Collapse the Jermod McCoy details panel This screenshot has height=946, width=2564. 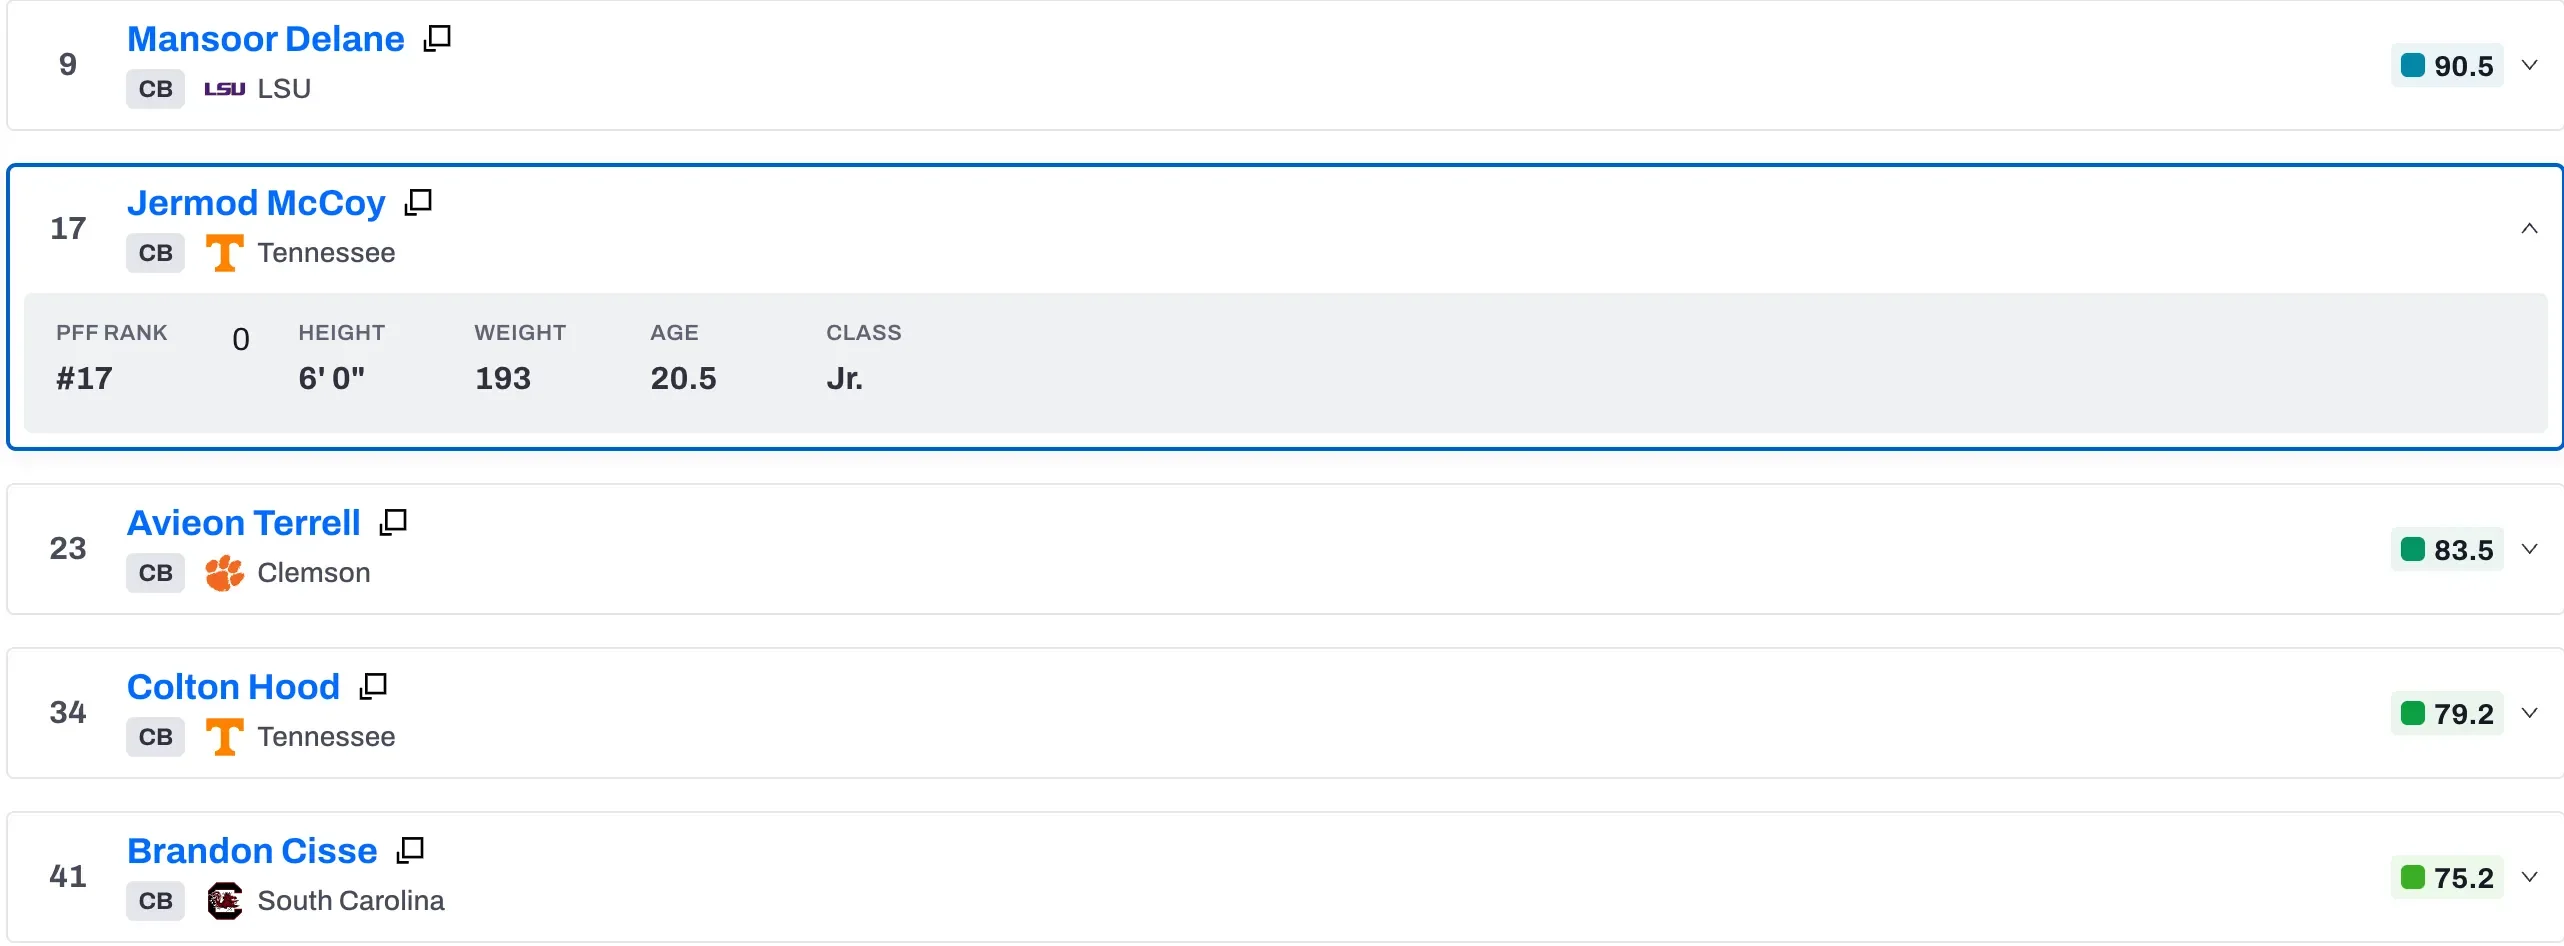click(2529, 229)
